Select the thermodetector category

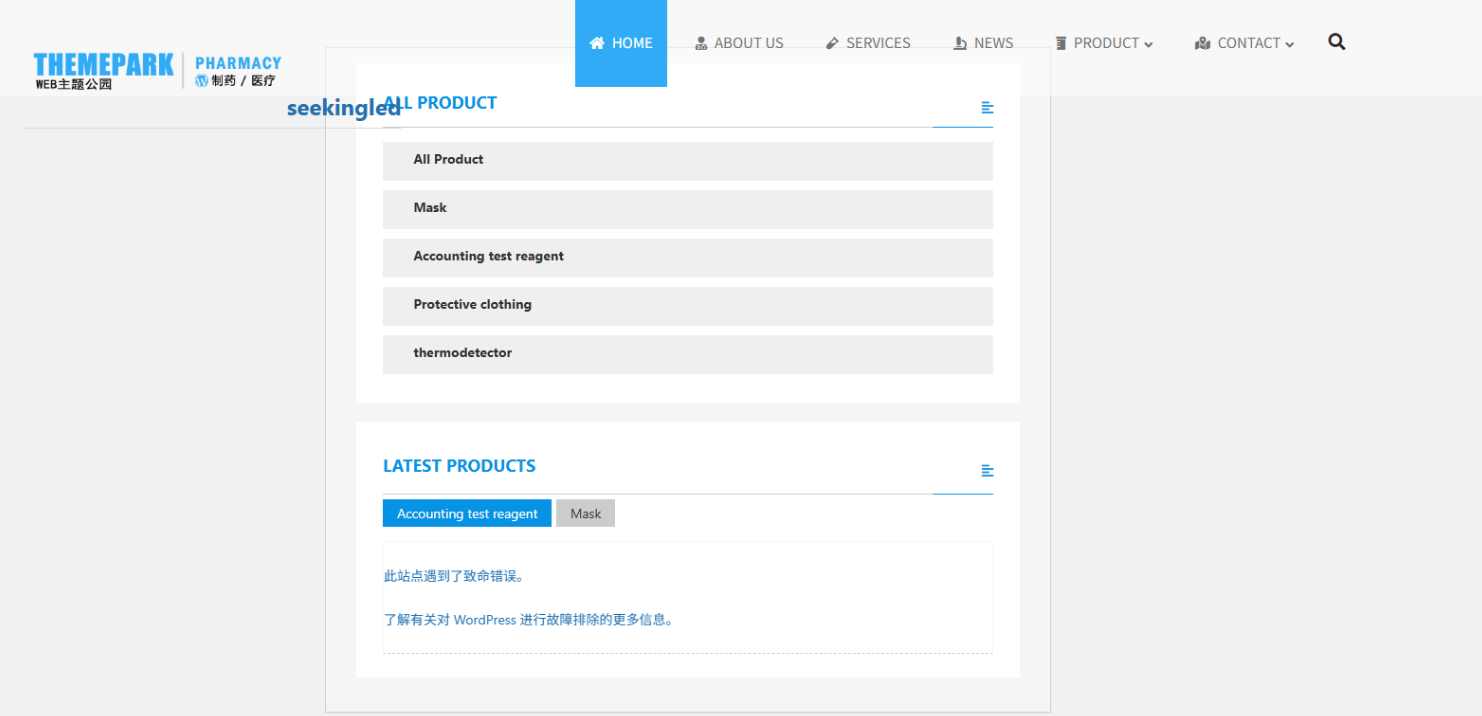point(463,352)
